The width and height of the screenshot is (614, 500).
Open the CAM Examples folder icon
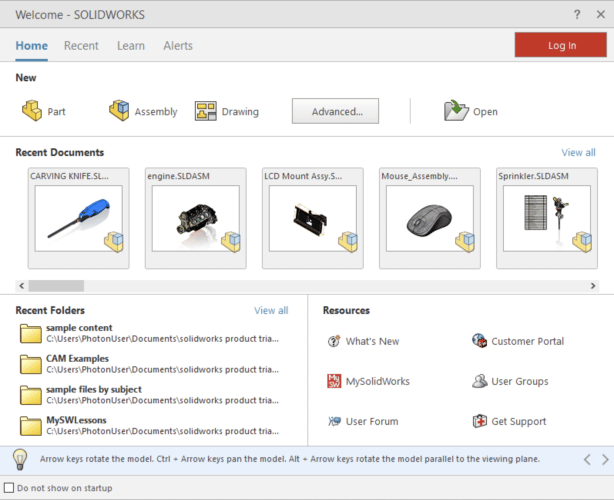point(31,364)
